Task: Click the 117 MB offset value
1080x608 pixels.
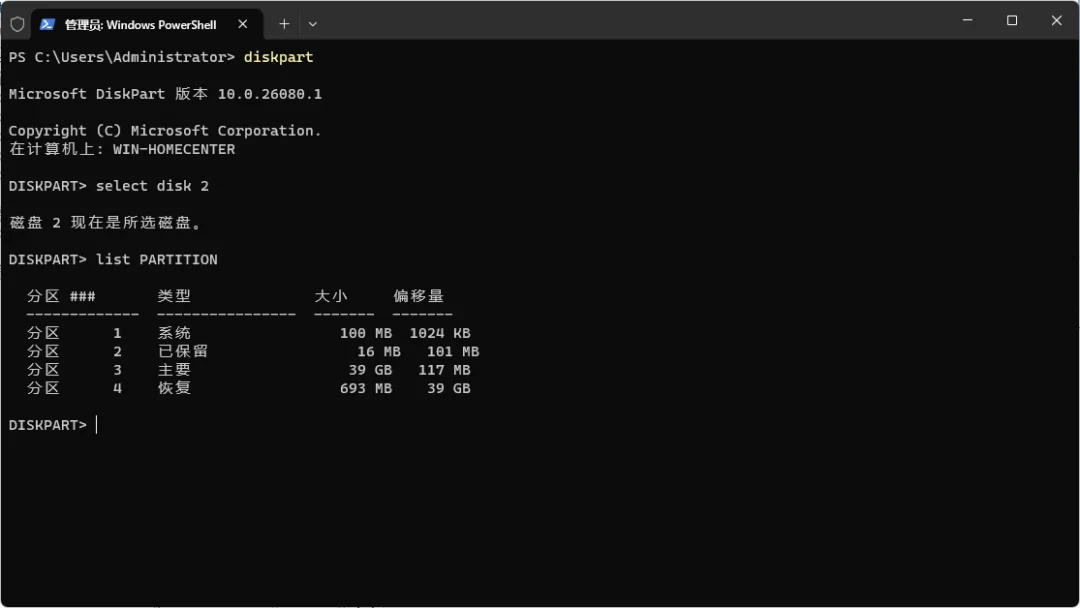Action: [x=444, y=370]
